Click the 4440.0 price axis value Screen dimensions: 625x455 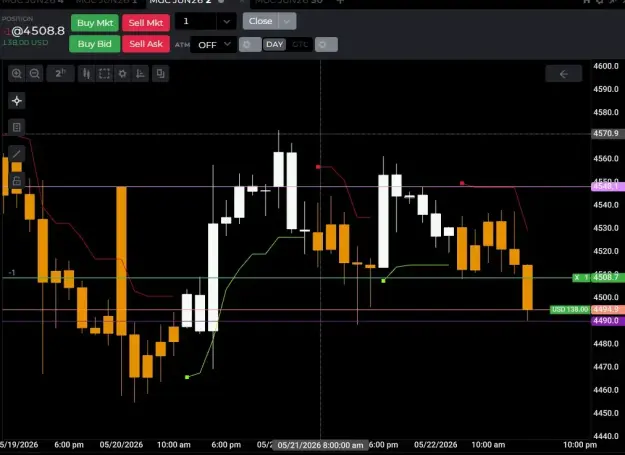click(x=606, y=436)
